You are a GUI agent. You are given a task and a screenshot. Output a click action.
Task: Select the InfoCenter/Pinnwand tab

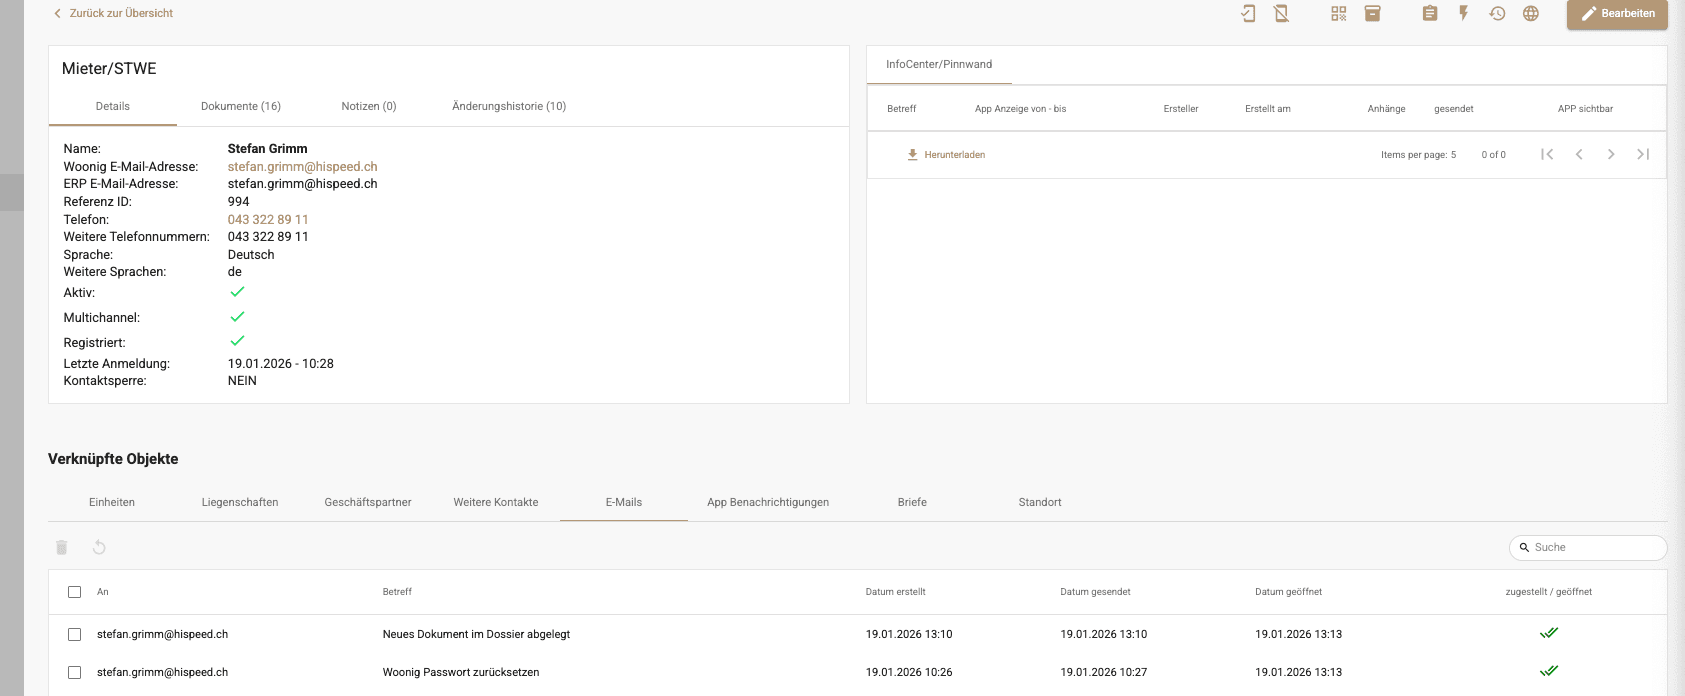939,64
